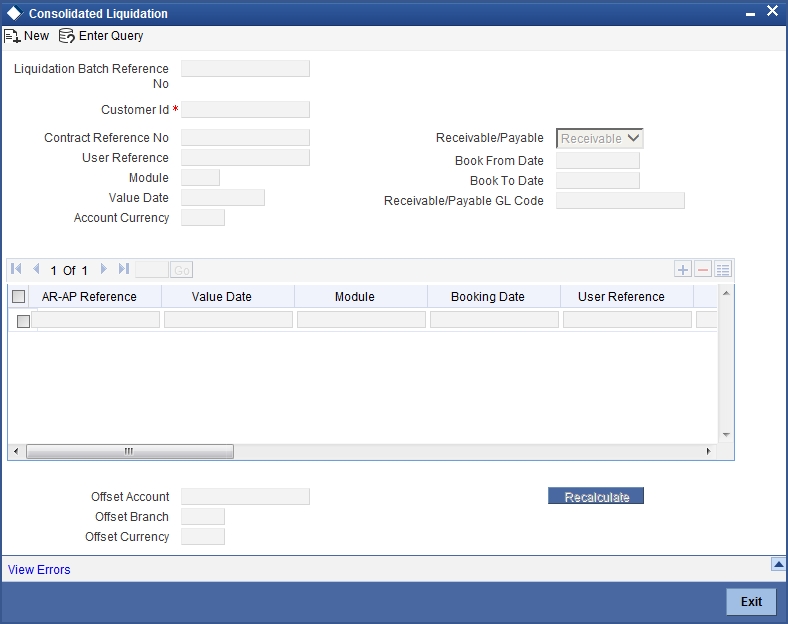Click the Exit button

coord(751,601)
